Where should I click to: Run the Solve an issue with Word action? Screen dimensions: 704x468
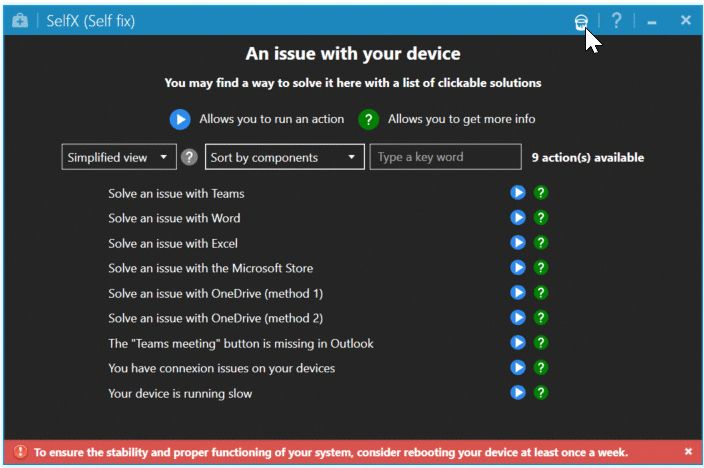pos(518,218)
